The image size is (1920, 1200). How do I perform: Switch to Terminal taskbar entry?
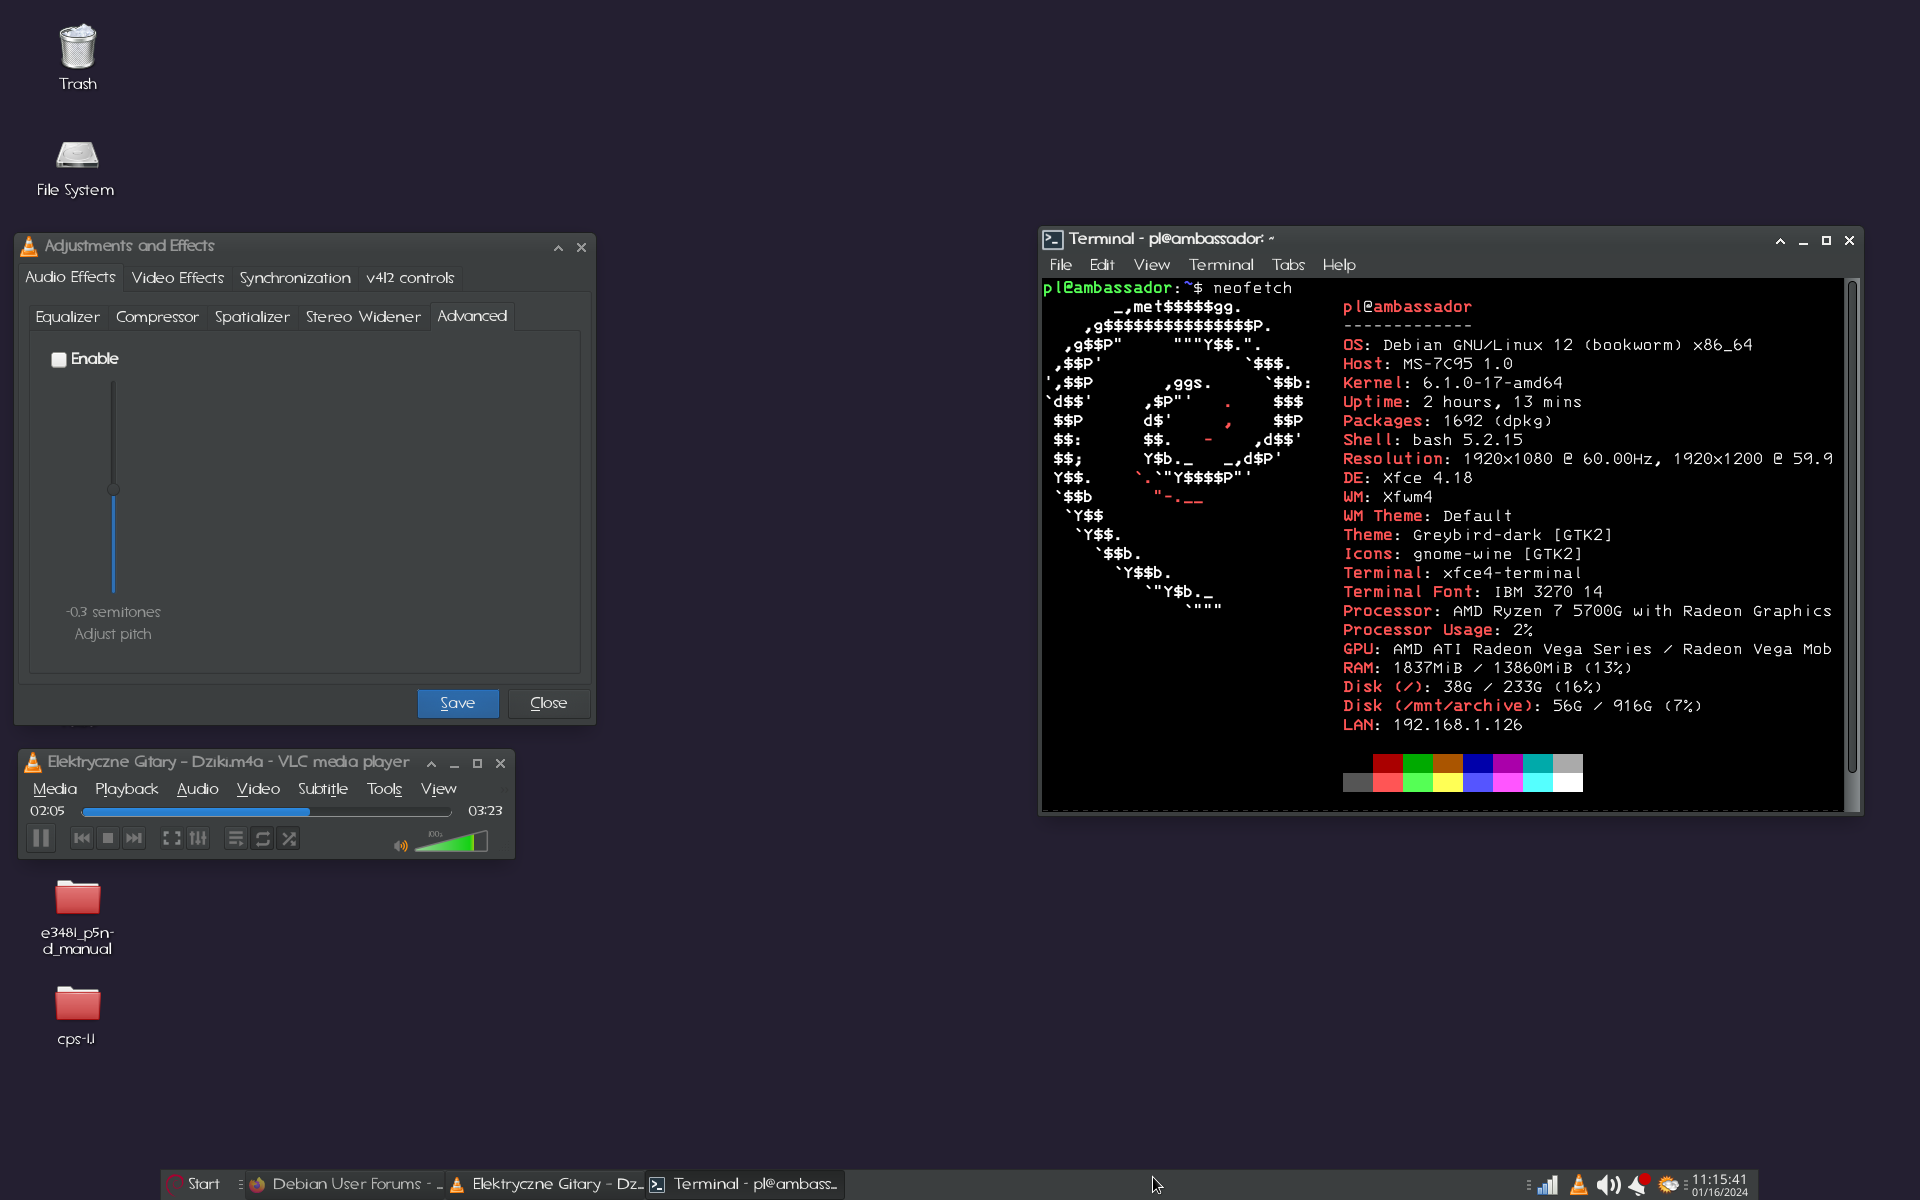745,1184
